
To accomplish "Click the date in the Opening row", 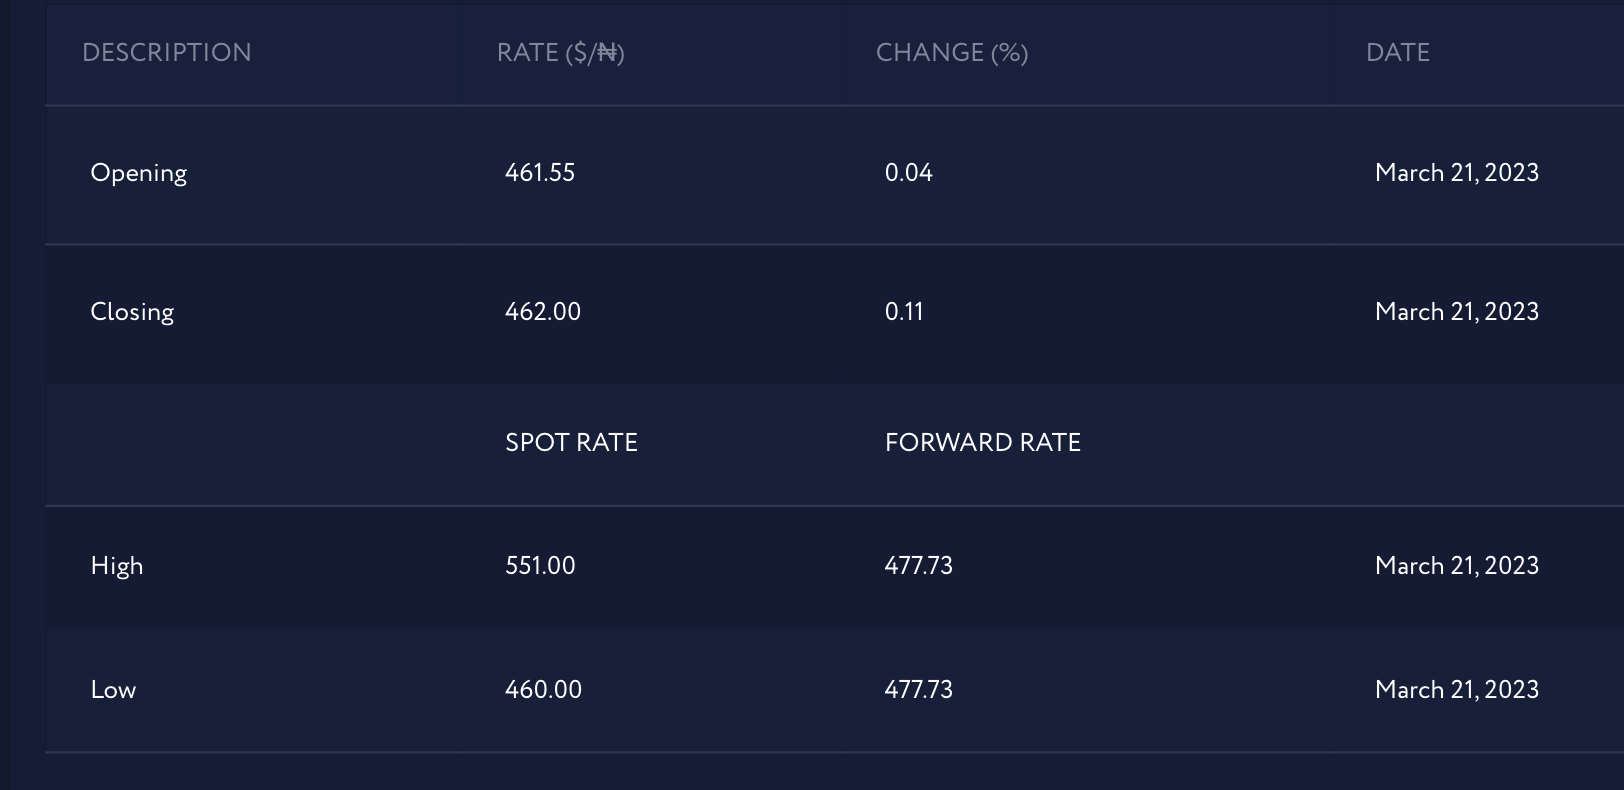I will point(1456,173).
